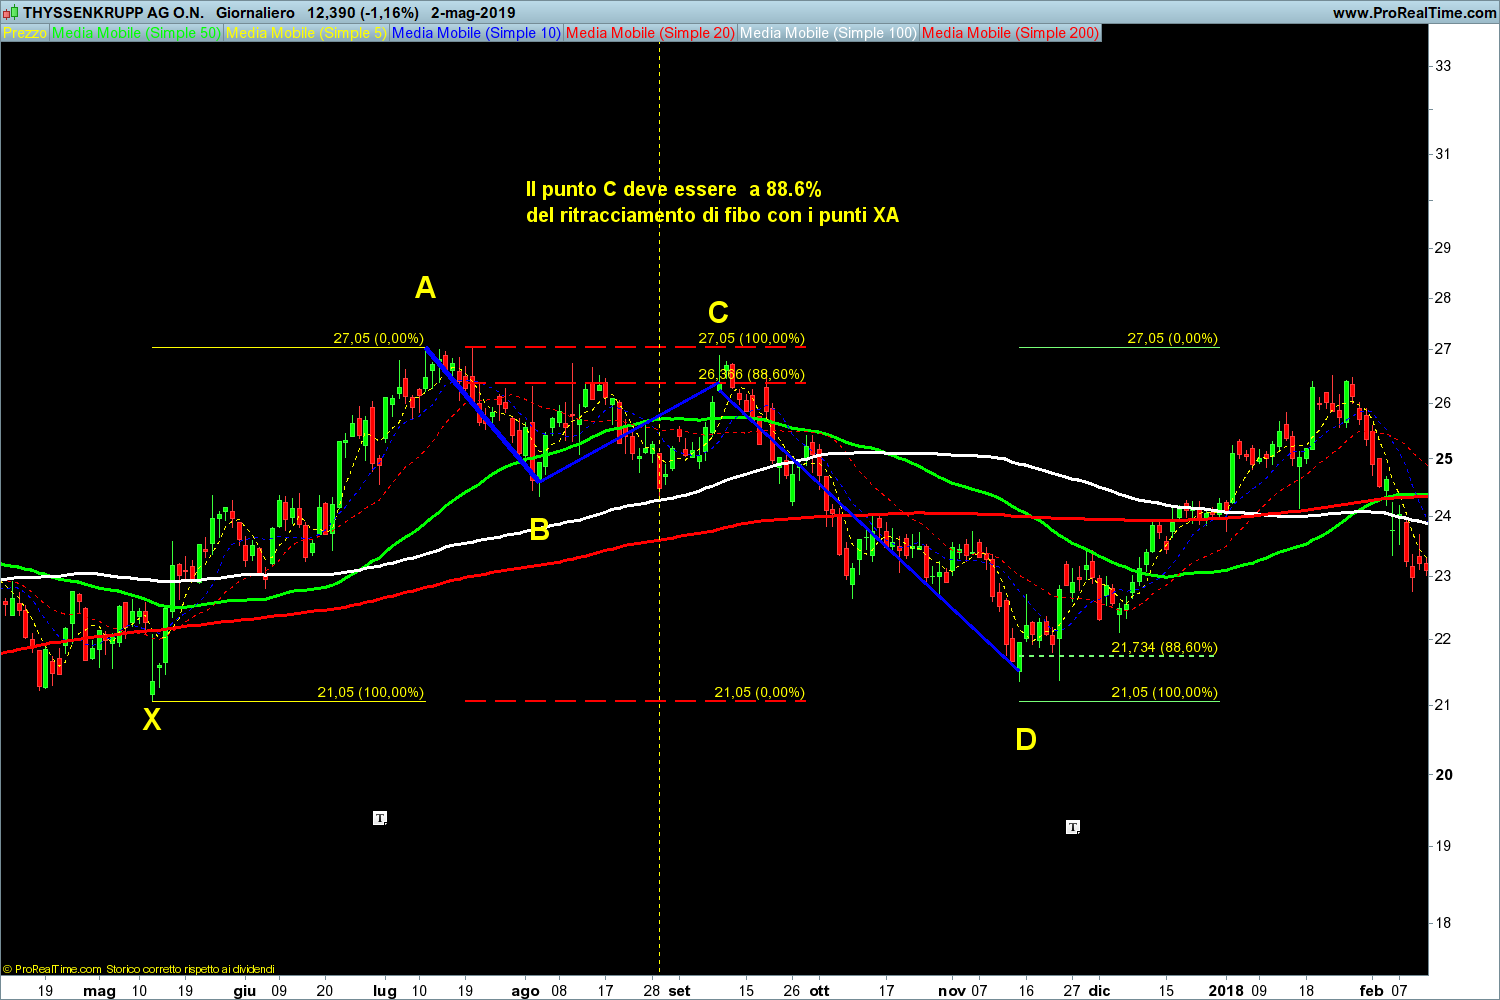Visit the www.ProRealTime.com link
The height and width of the screenshot is (1000, 1500).
tap(1414, 13)
